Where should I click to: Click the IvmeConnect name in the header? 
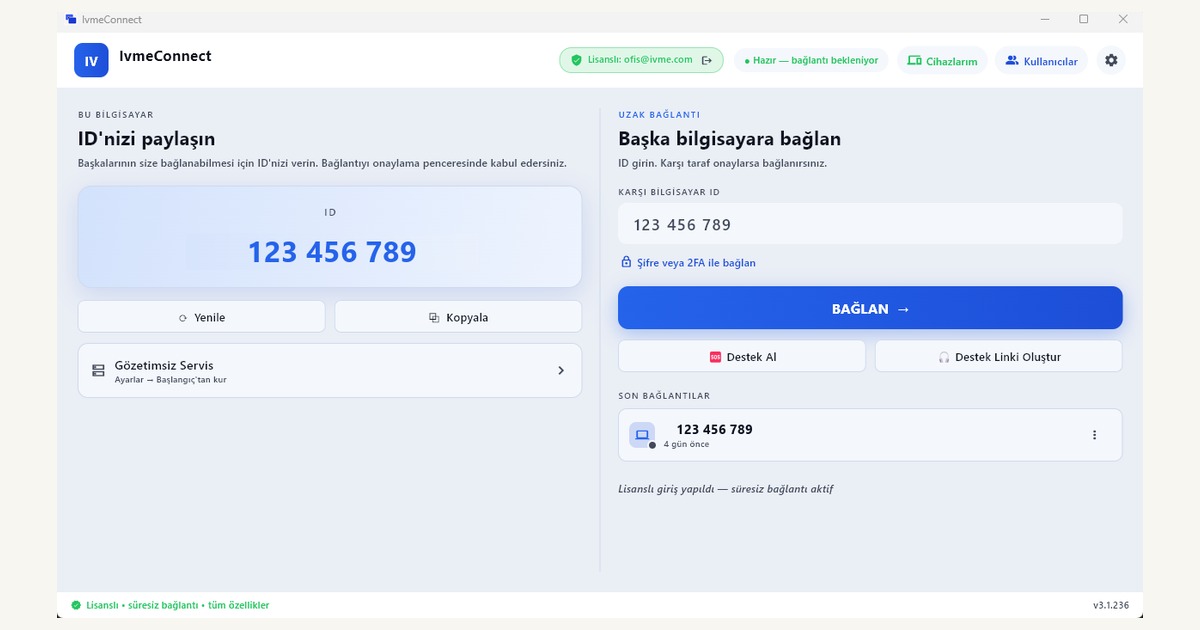165,56
